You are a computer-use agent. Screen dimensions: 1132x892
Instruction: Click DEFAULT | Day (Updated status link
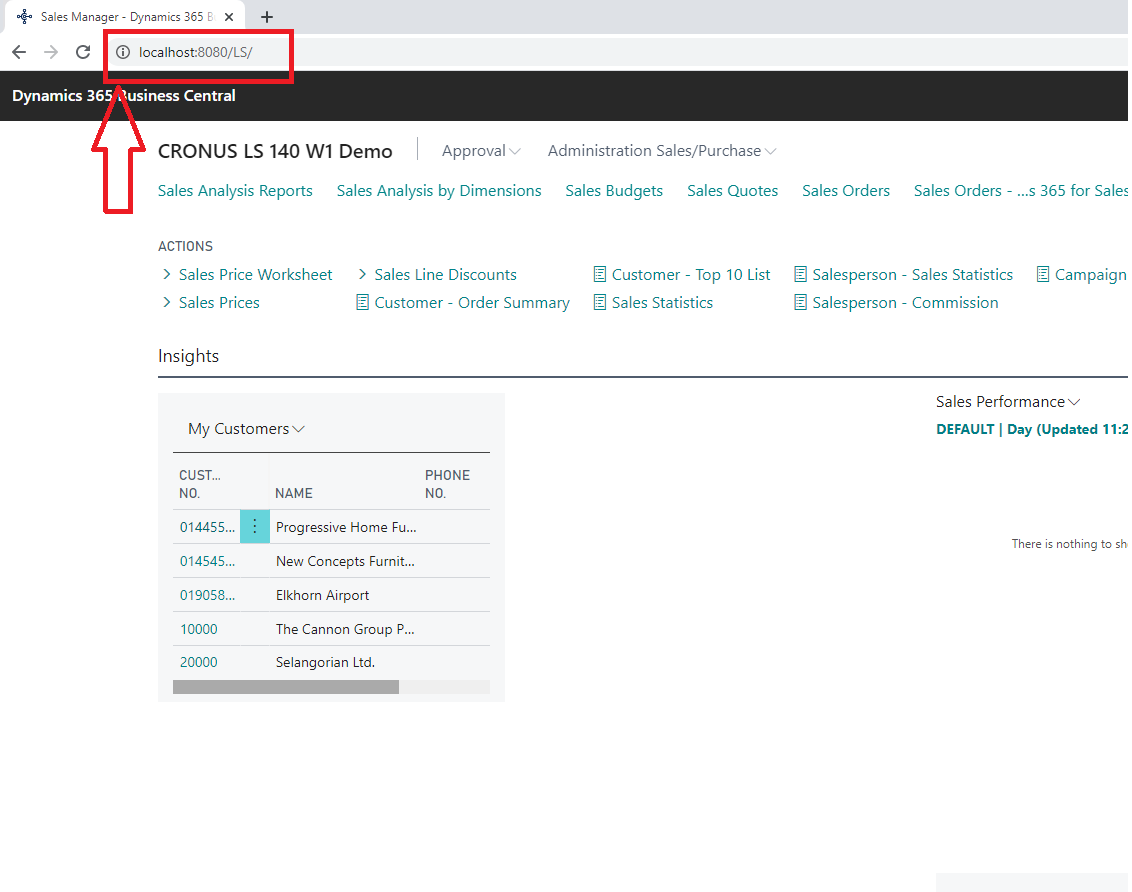tap(1032, 429)
